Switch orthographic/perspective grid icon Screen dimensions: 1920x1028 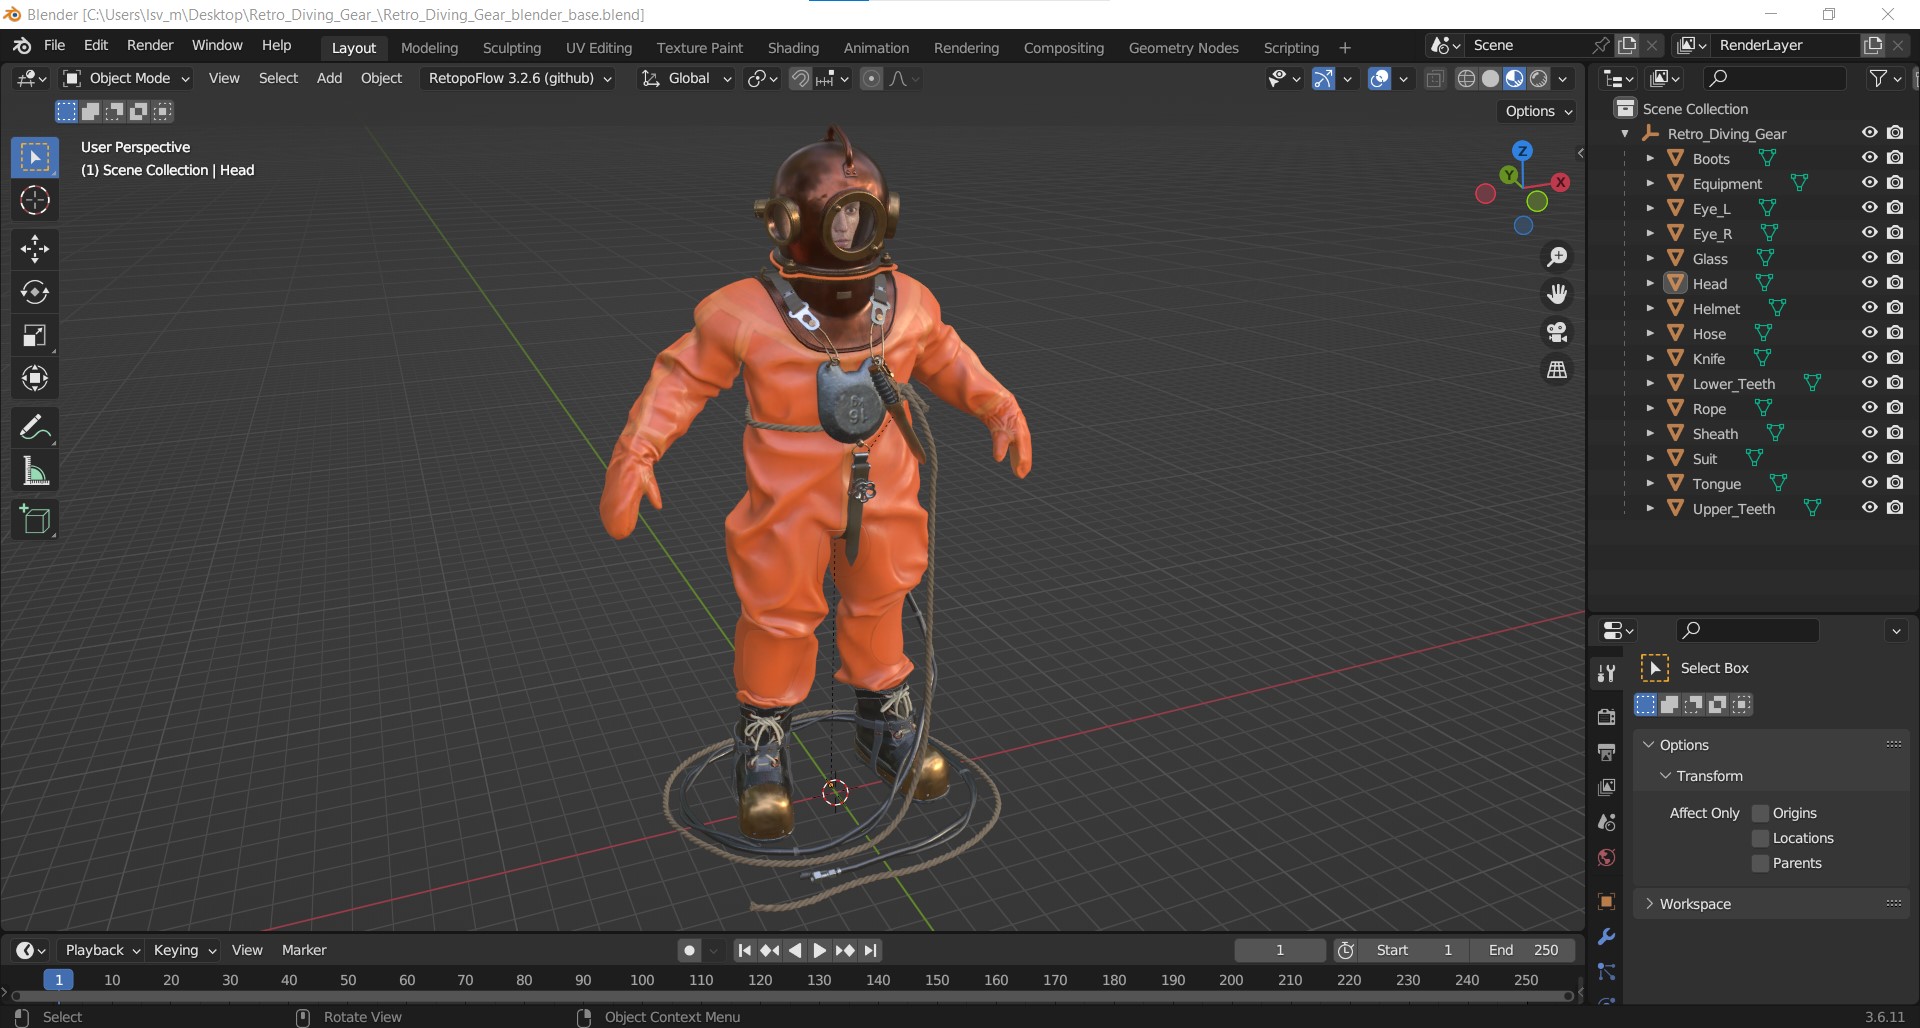pyautogui.click(x=1557, y=370)
